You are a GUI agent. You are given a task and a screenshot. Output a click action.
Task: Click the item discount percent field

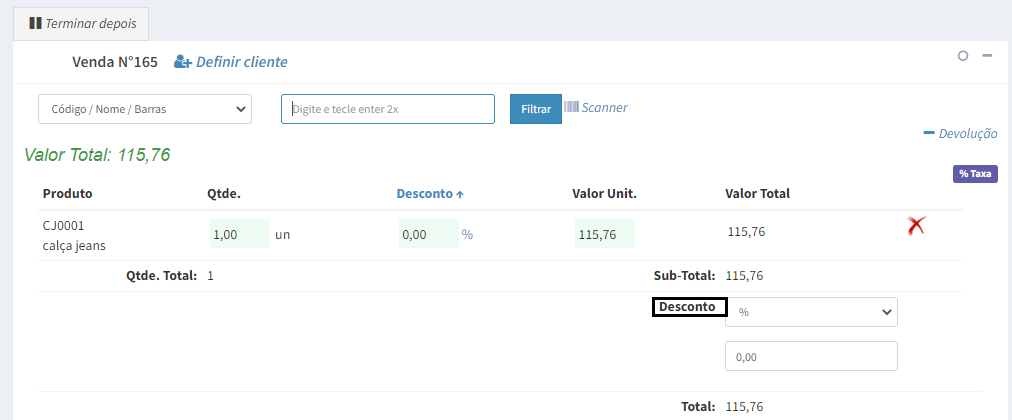tap(427, 234)
